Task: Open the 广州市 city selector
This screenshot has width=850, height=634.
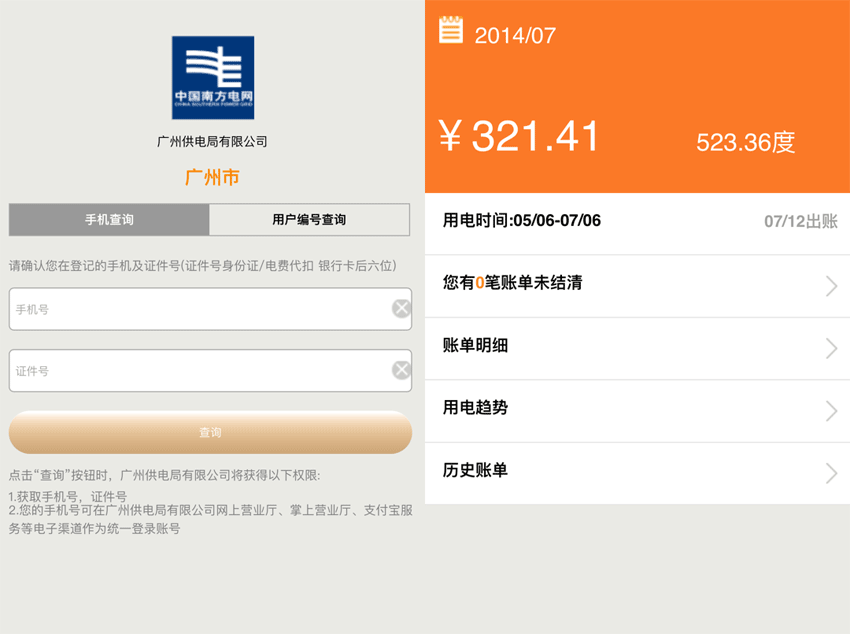Action: [x=212, y=178]
